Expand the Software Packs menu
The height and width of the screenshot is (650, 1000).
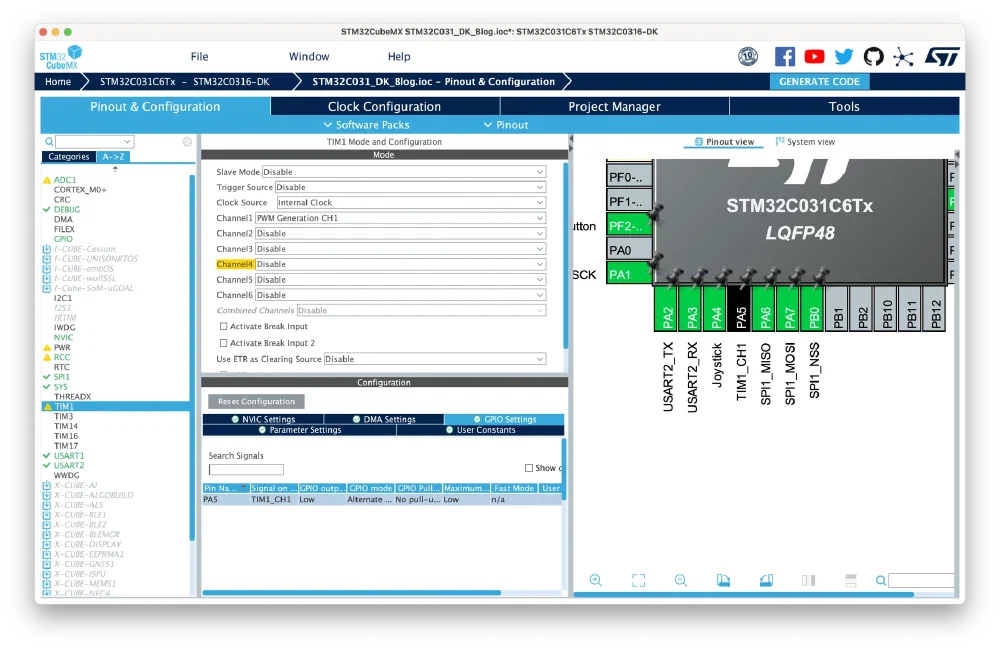(366, 125)
